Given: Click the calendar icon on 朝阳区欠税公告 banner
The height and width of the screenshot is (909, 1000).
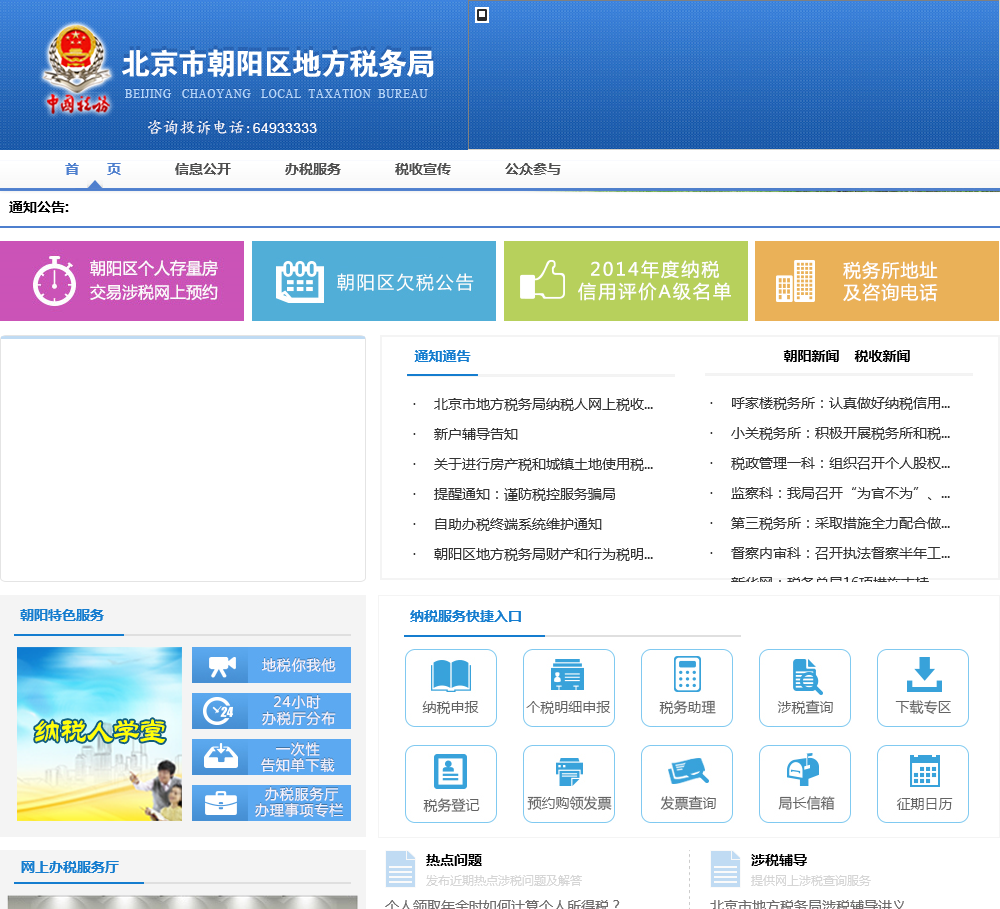Looking at the screenshot, I should click(300, 281).
